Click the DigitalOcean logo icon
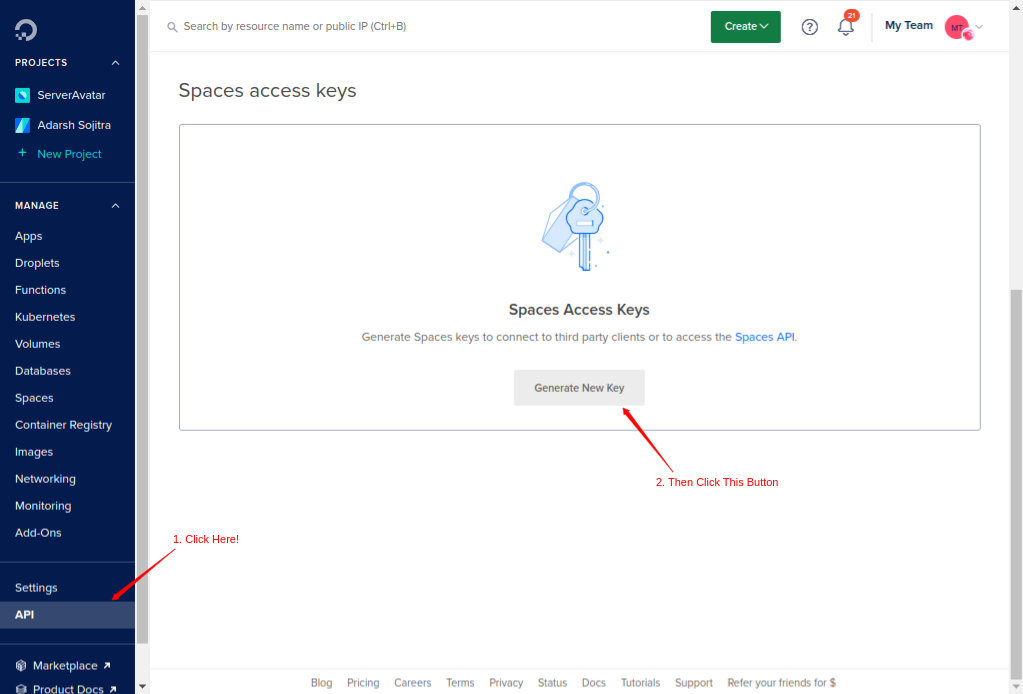Viewport: 1023px width, 694px height. pyautogui.click(x=26, y=30)
